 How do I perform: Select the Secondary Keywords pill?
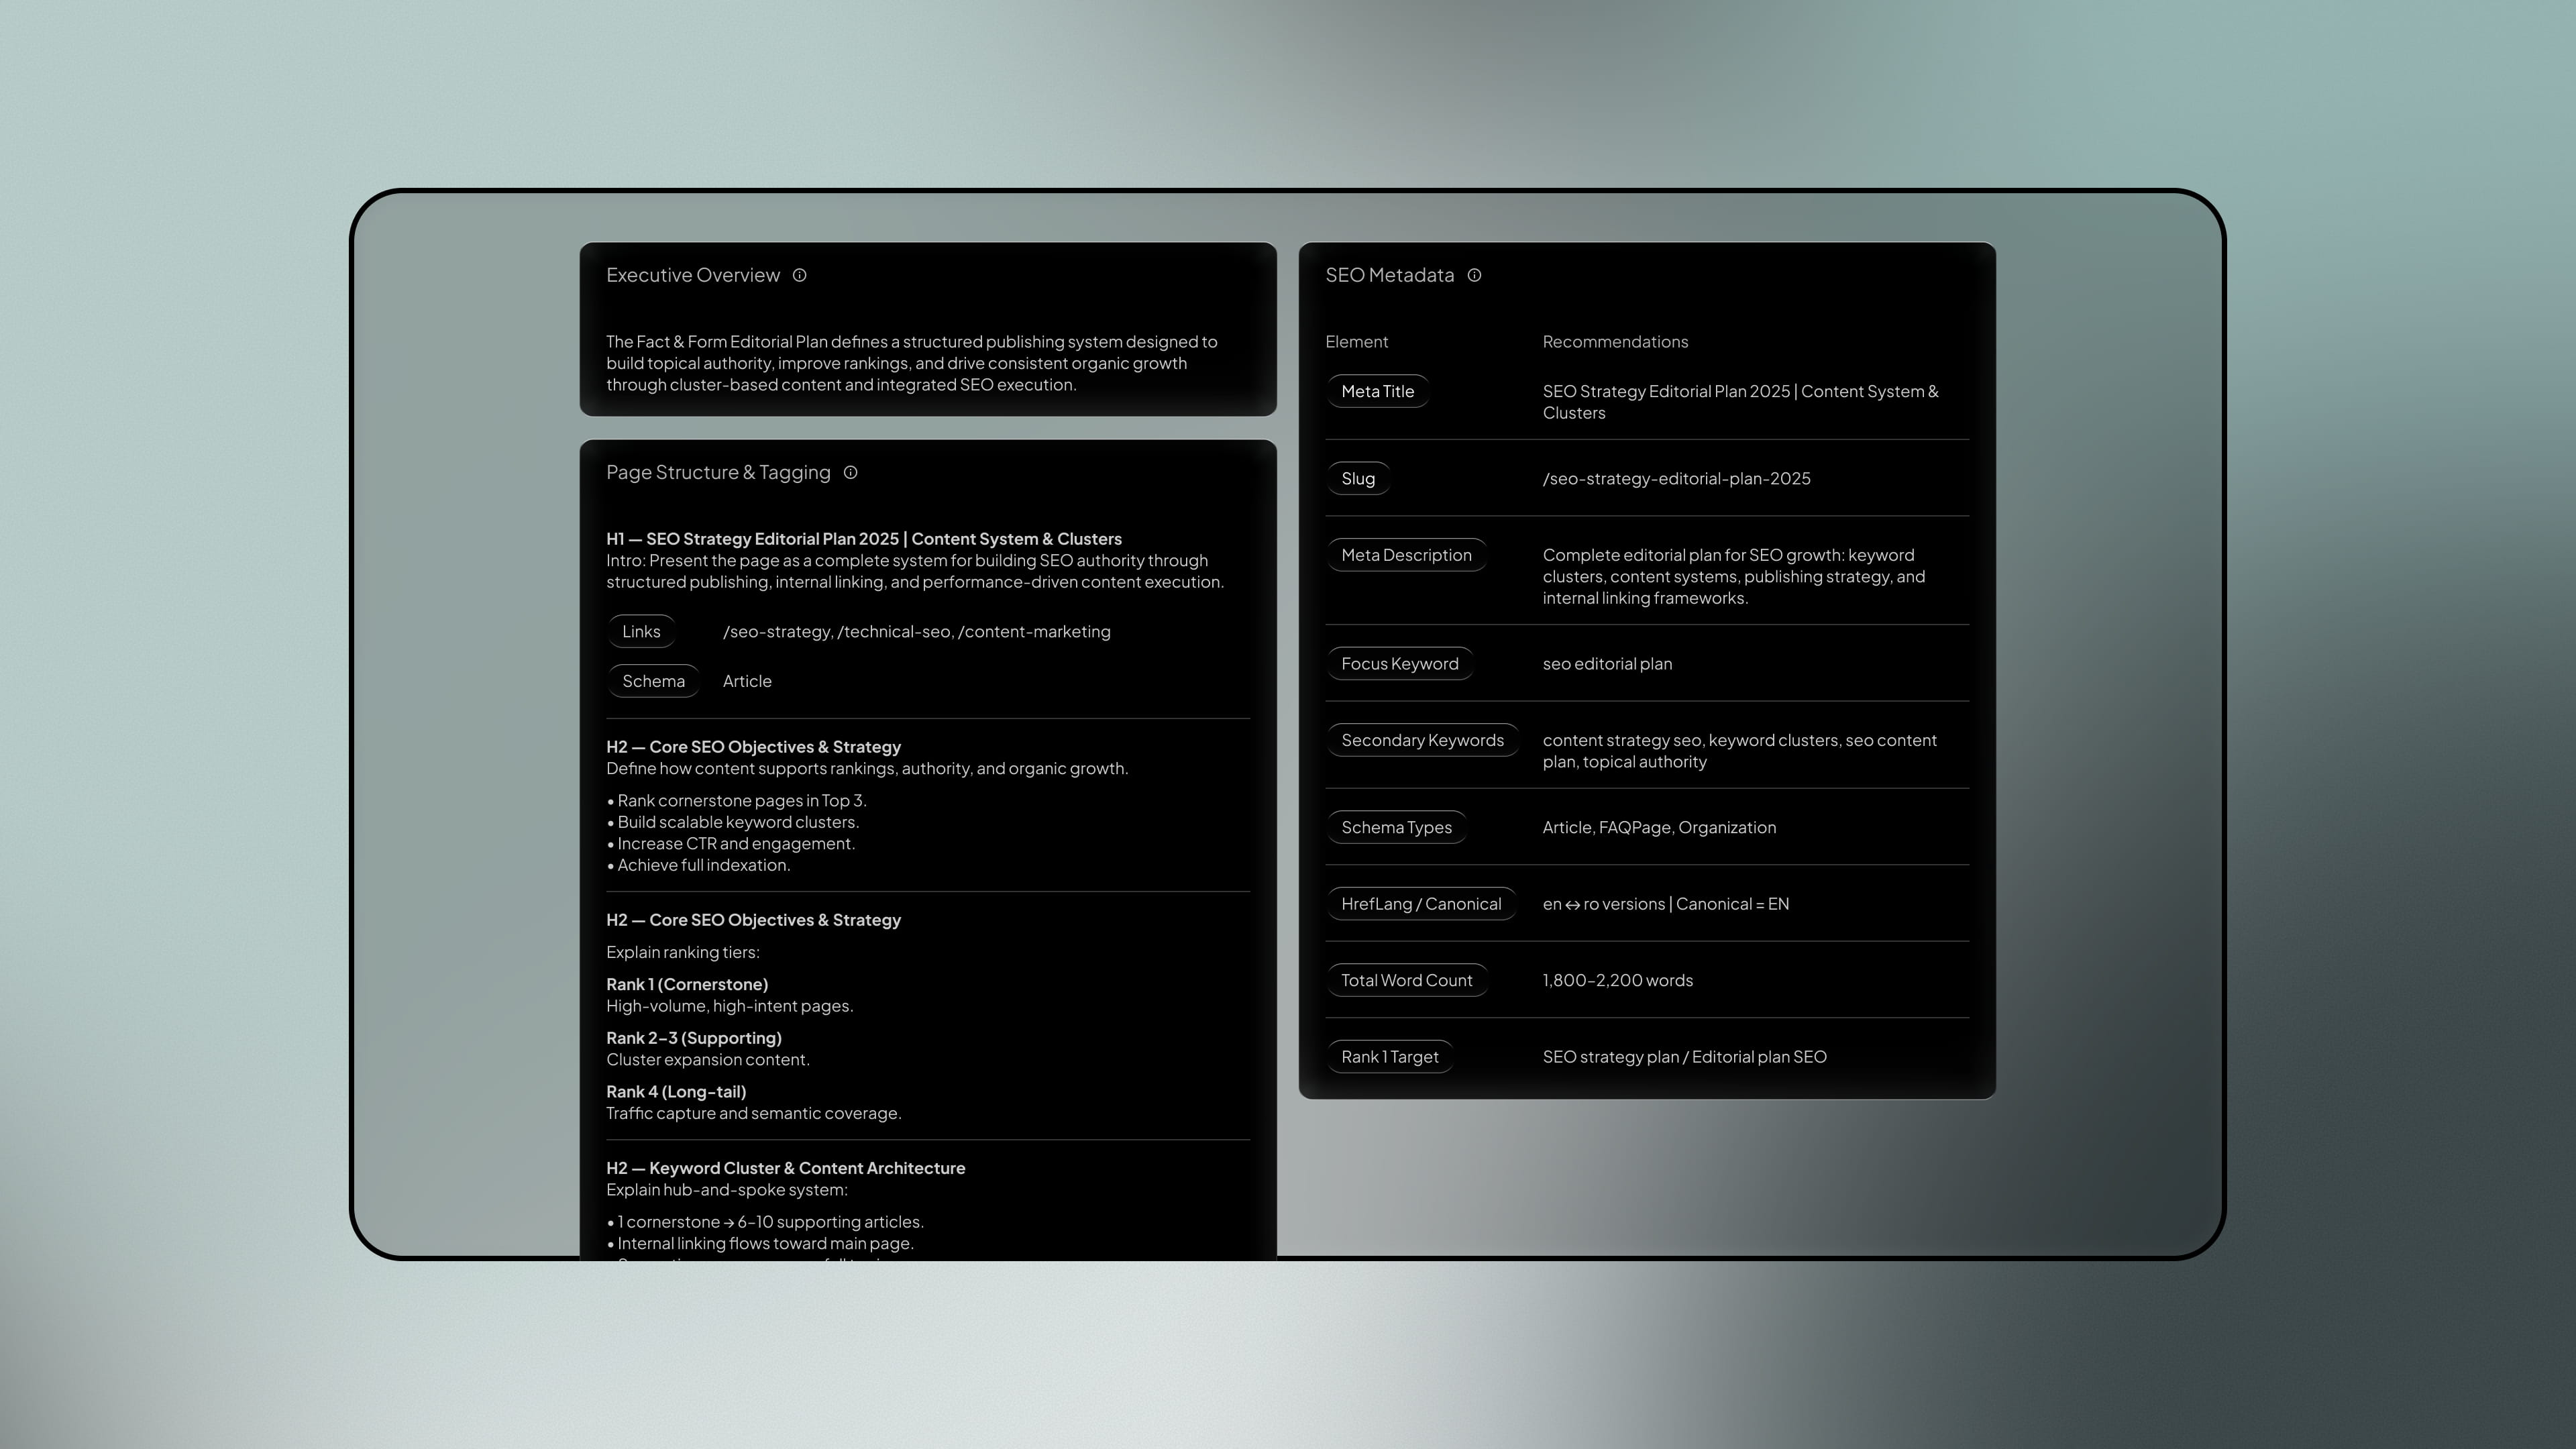pyautogui.click(x=1422, y=740)
